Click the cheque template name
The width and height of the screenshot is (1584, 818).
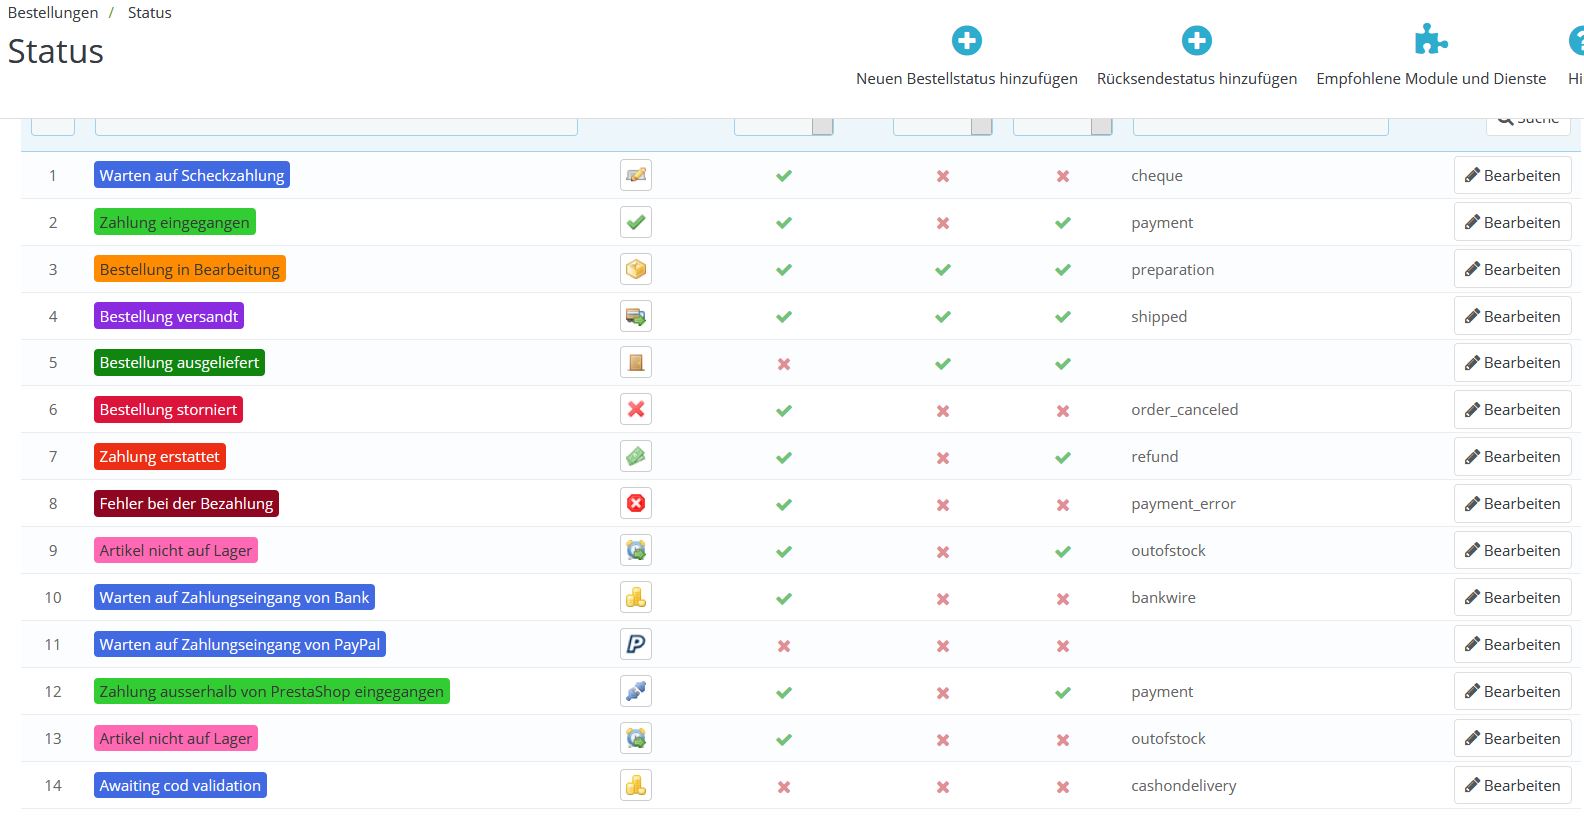pos(1157,175)
